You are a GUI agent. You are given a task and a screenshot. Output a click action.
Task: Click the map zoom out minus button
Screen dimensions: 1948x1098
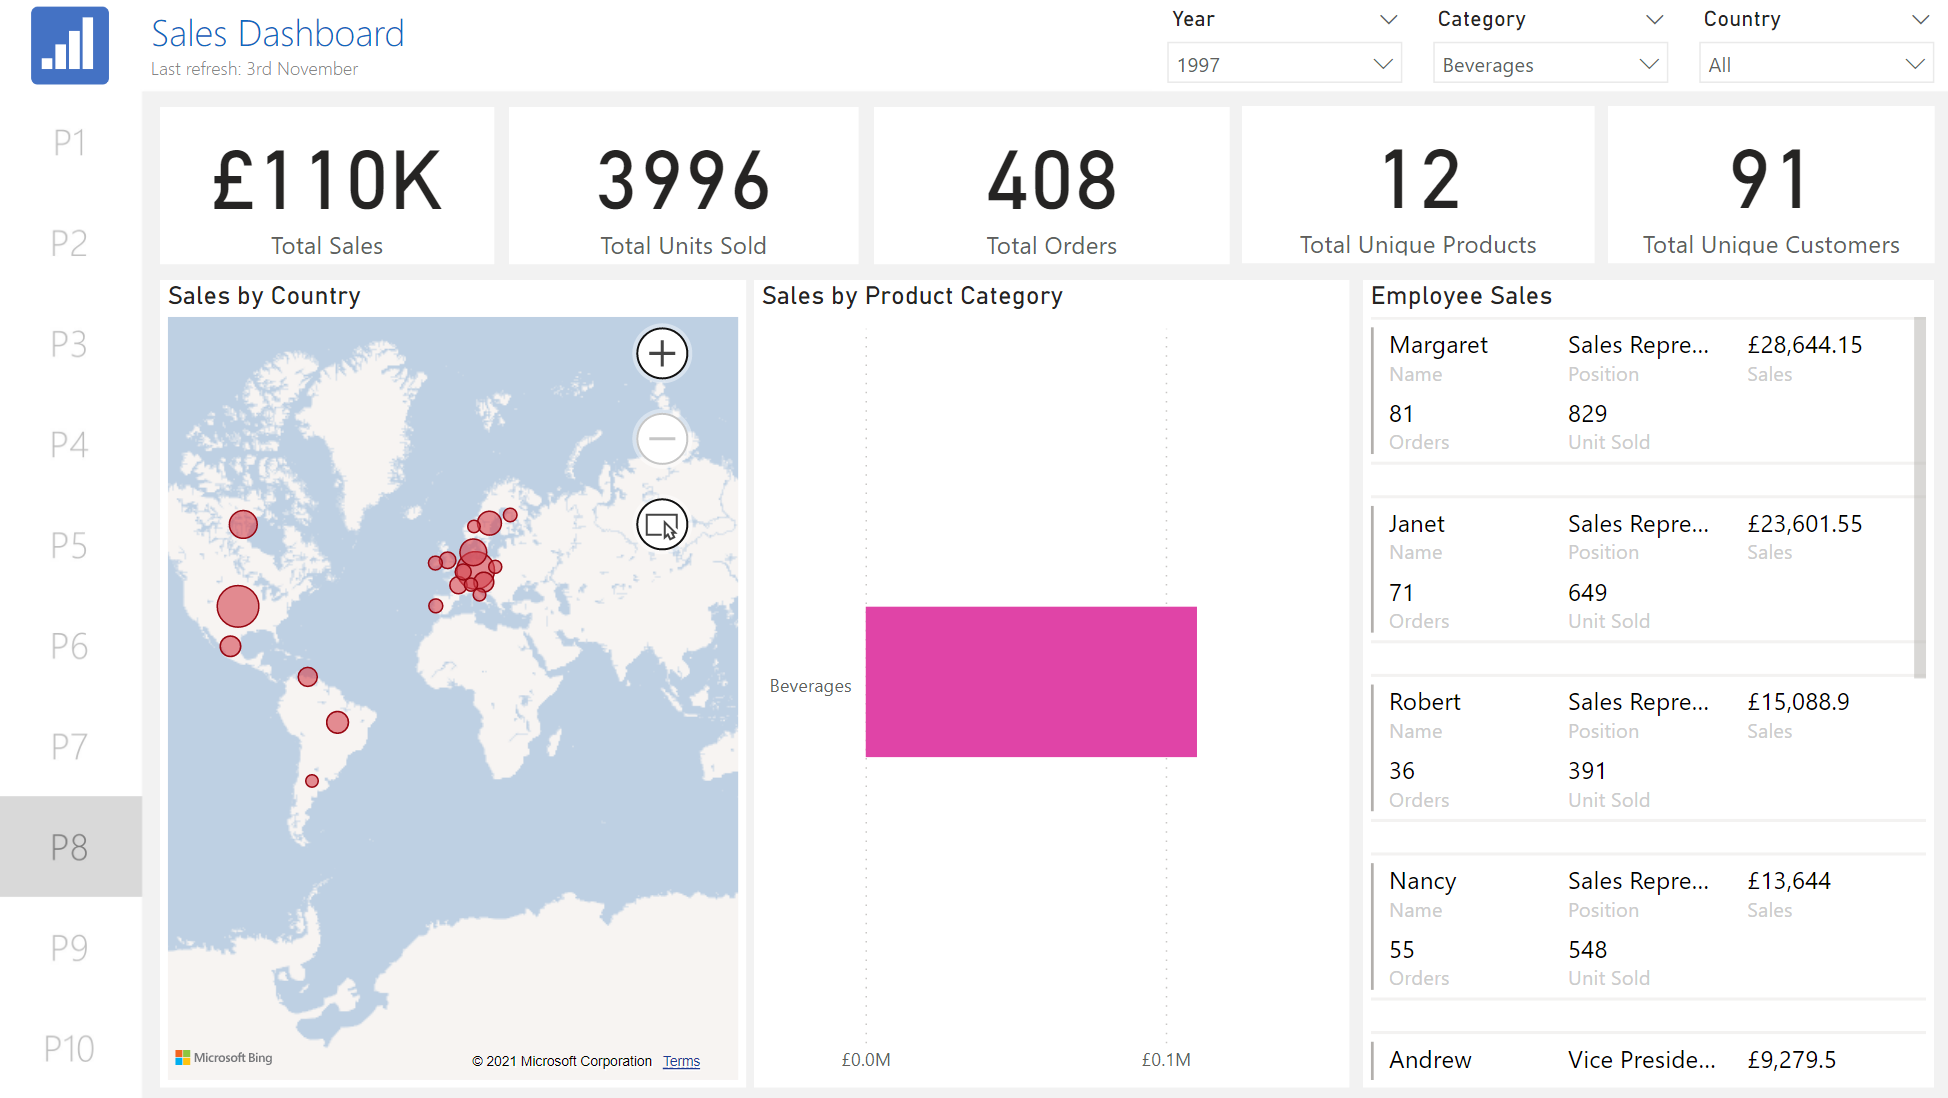tap(662, 438)
